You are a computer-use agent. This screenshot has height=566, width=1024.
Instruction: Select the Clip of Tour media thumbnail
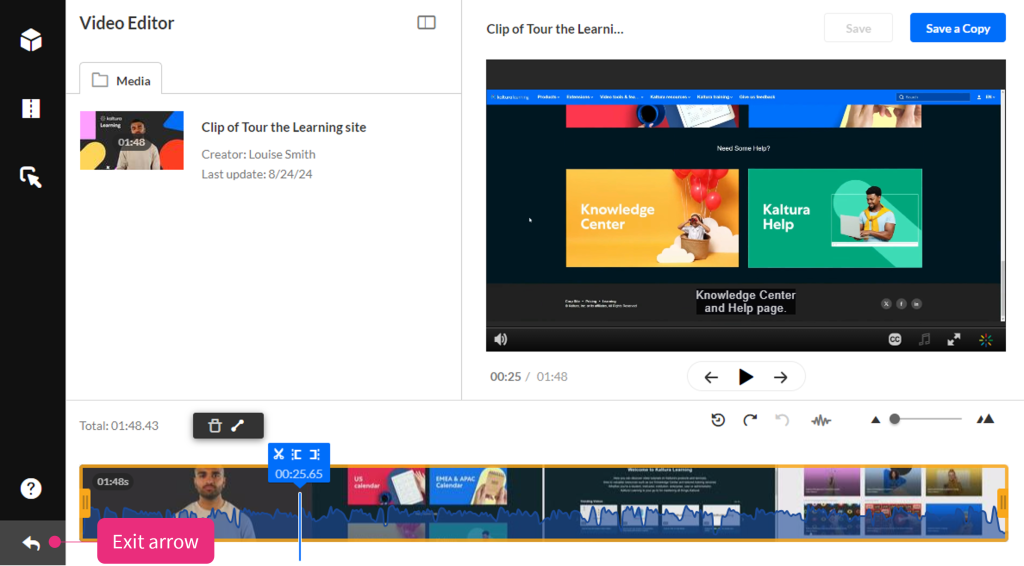point(132,140)
